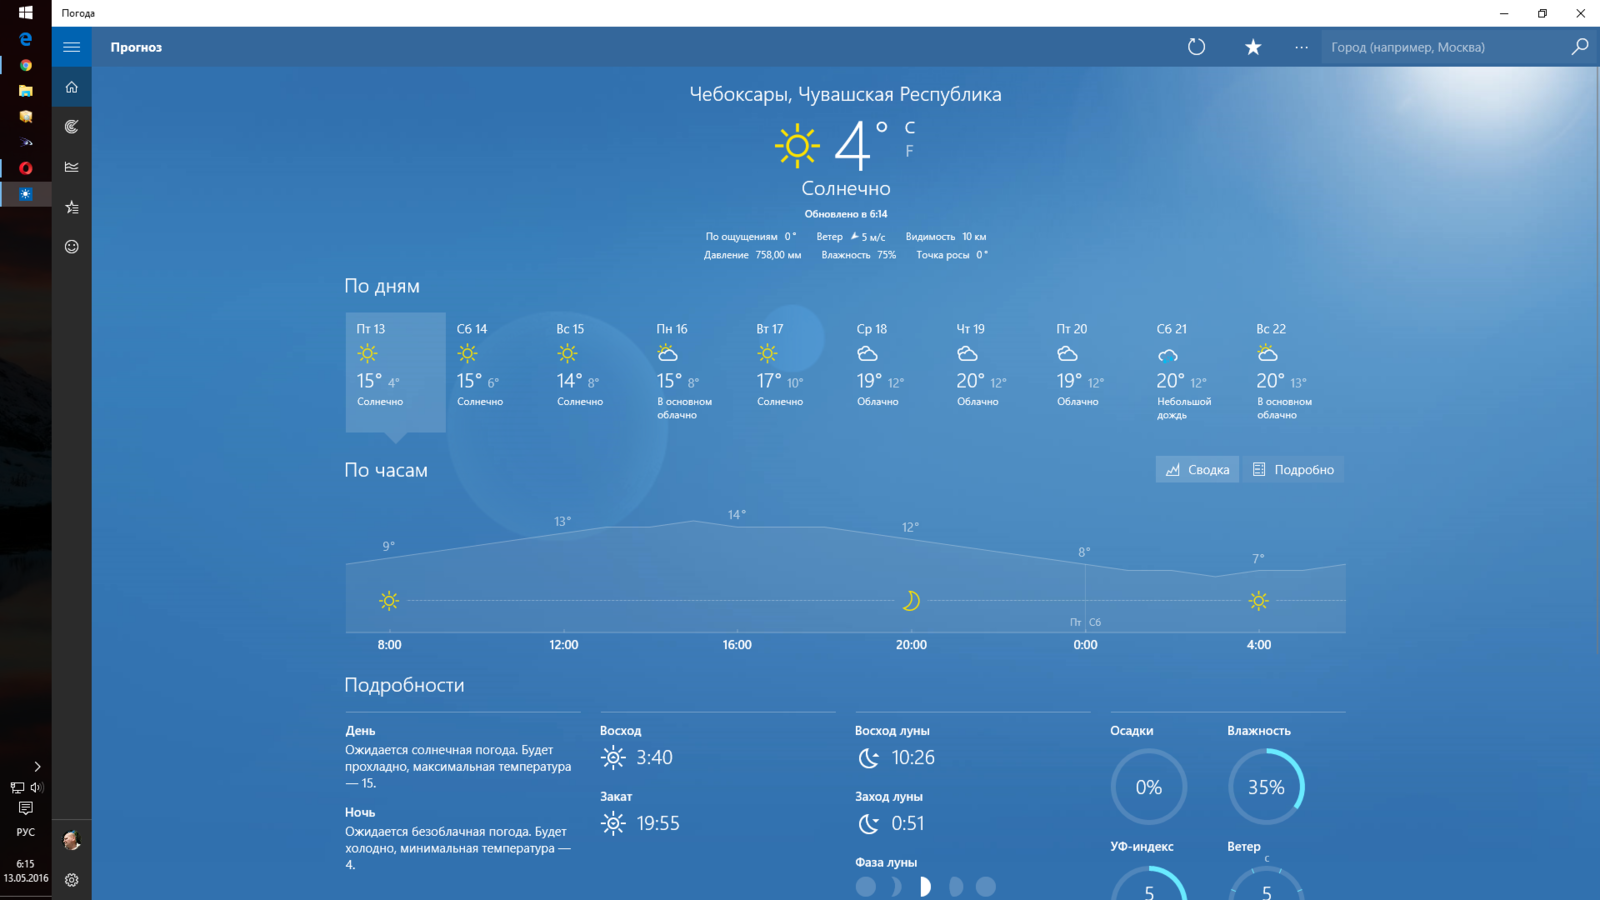Expand hidden tray icons chevron
1600x900 pixels.
[x=37, y=767]
